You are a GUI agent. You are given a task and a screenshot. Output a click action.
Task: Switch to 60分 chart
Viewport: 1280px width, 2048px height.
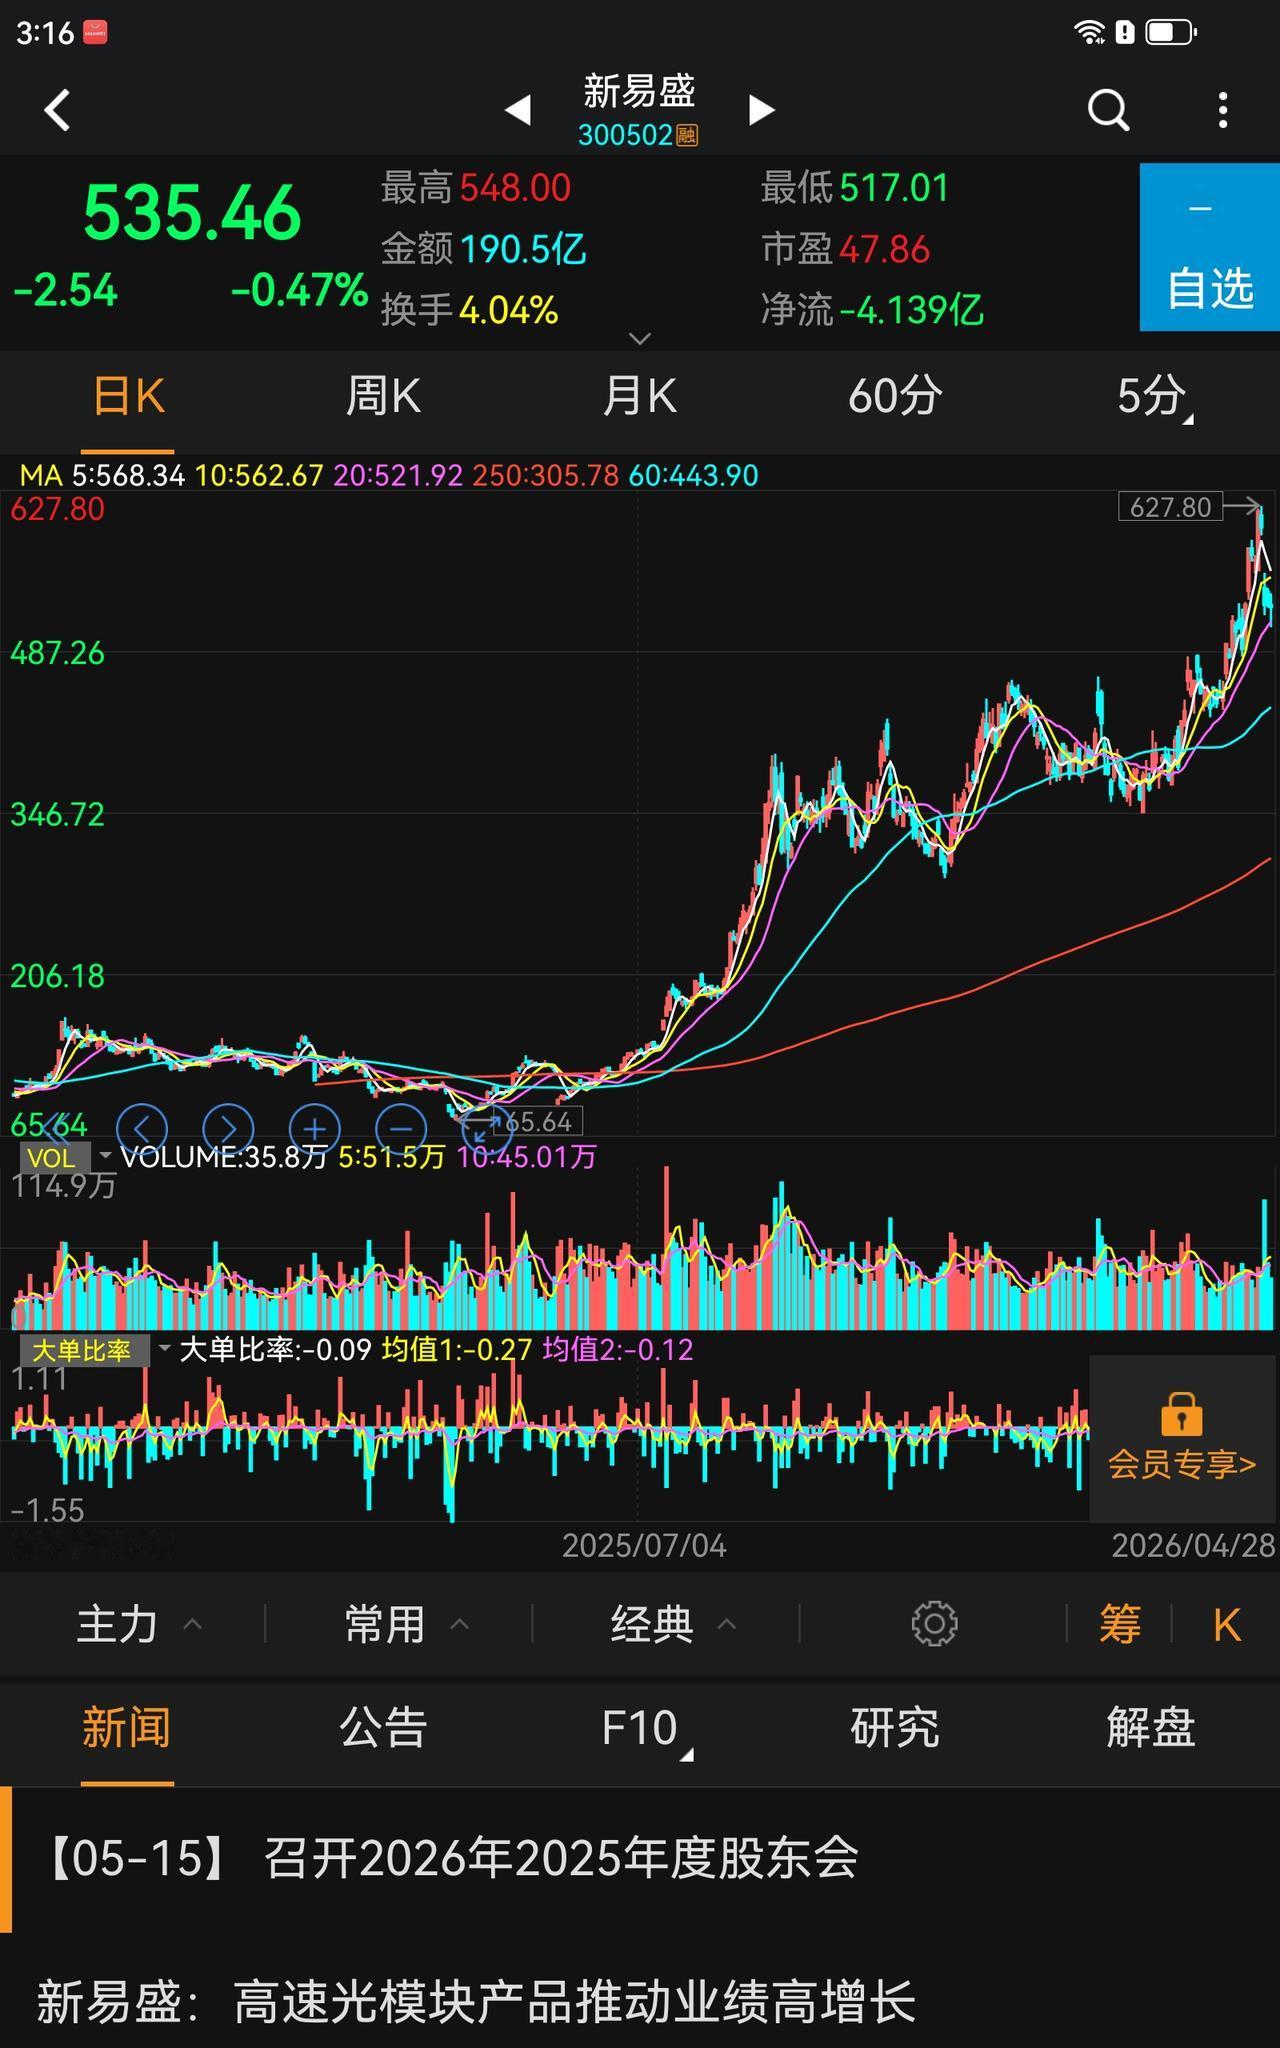click(895, 397)
